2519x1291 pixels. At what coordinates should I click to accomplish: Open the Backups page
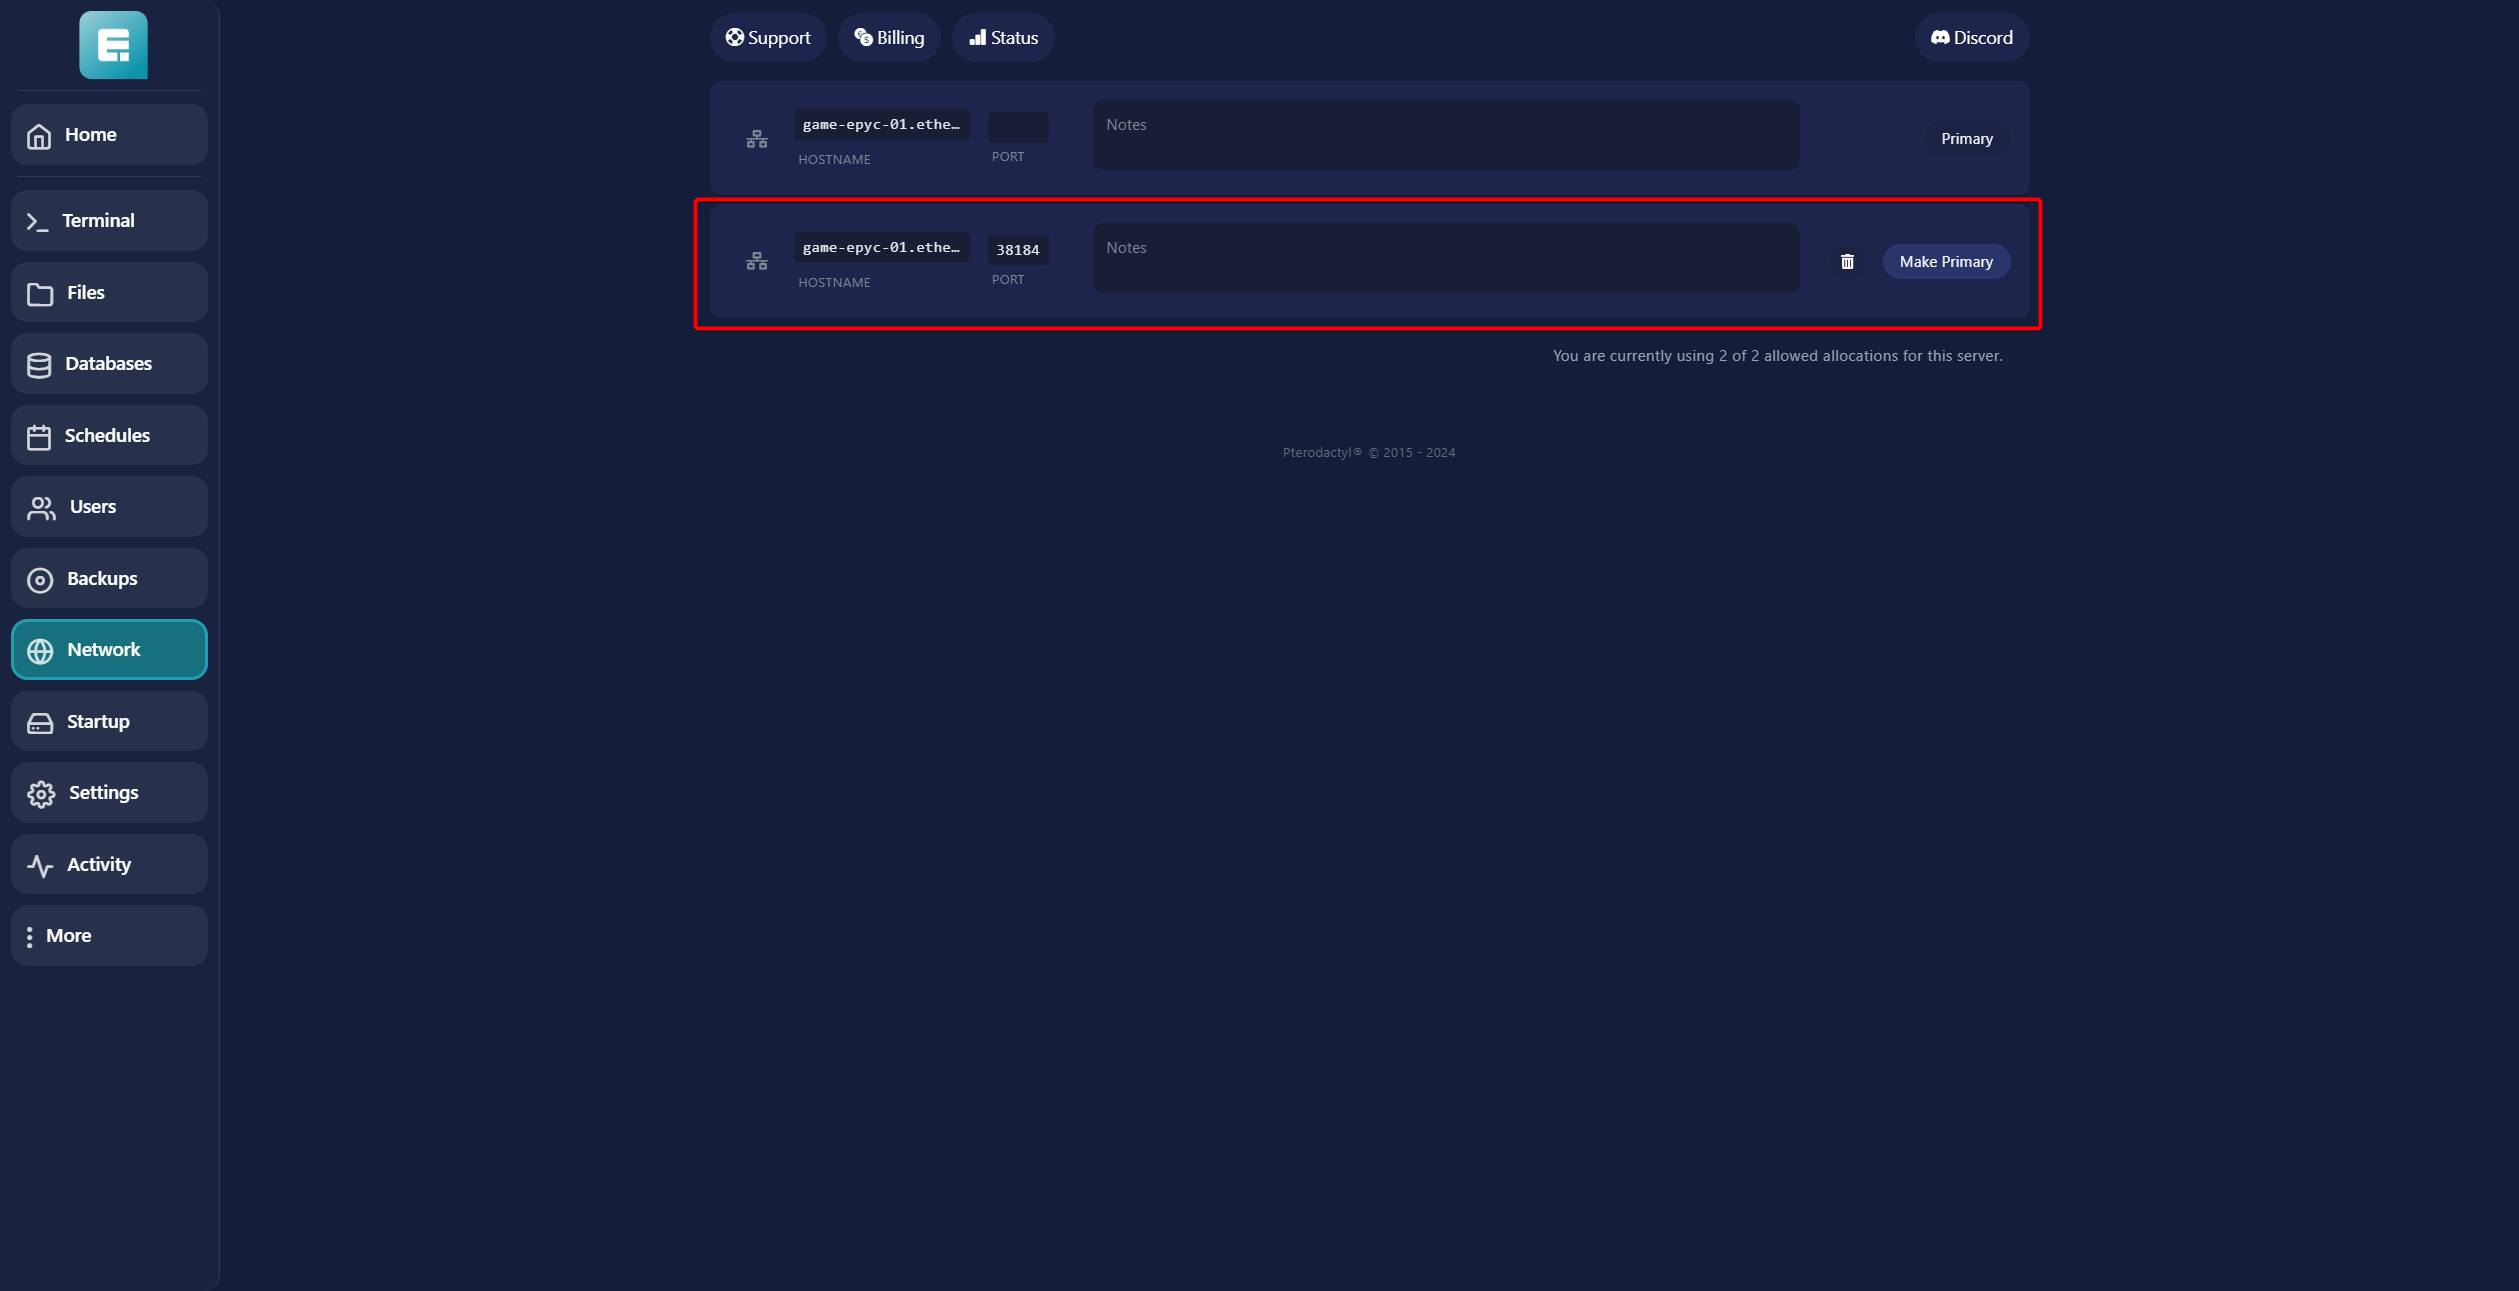point(109,579)
